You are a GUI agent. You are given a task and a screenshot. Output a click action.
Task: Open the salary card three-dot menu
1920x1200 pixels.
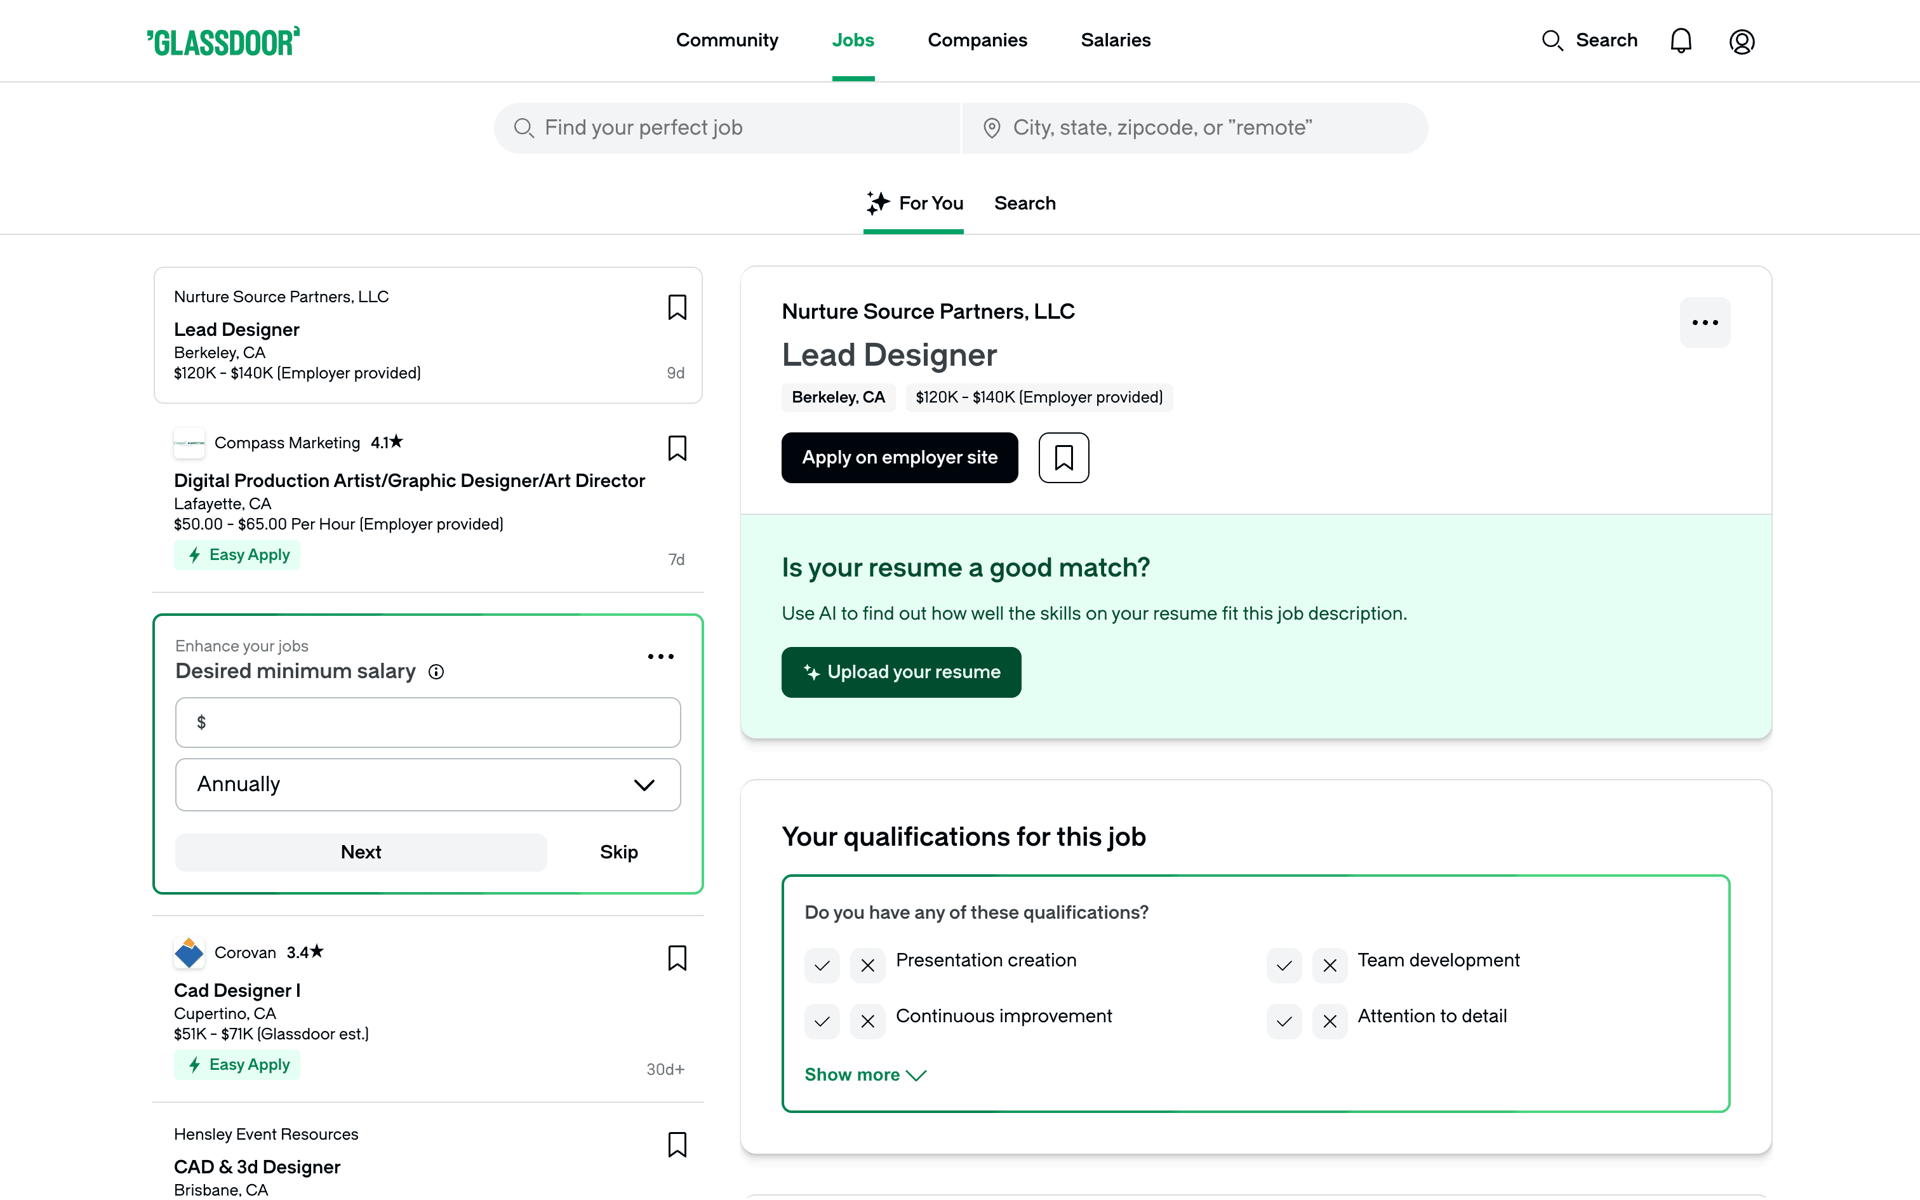661,656
